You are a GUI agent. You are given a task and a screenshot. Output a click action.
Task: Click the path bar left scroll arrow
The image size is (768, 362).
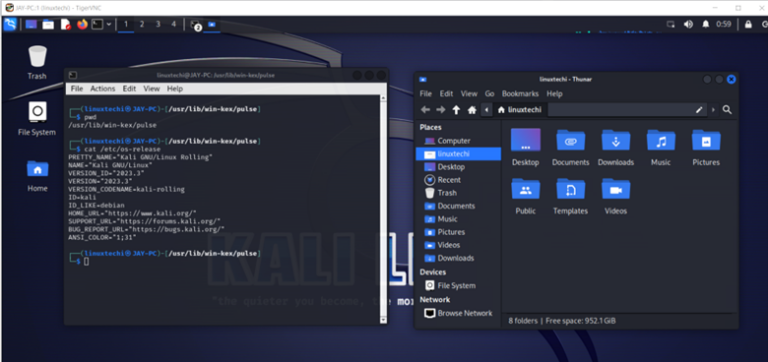(486, 110)
